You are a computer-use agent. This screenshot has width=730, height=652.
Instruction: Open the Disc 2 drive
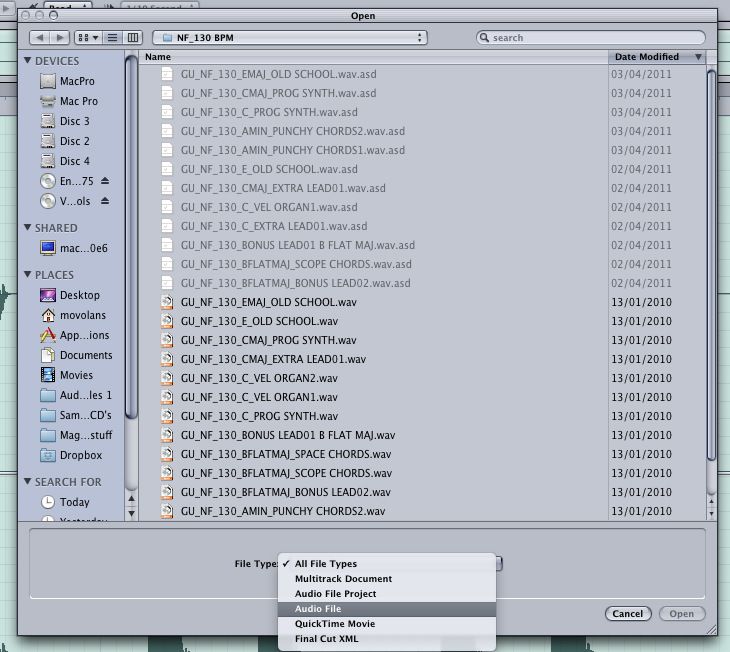point(65,141)
